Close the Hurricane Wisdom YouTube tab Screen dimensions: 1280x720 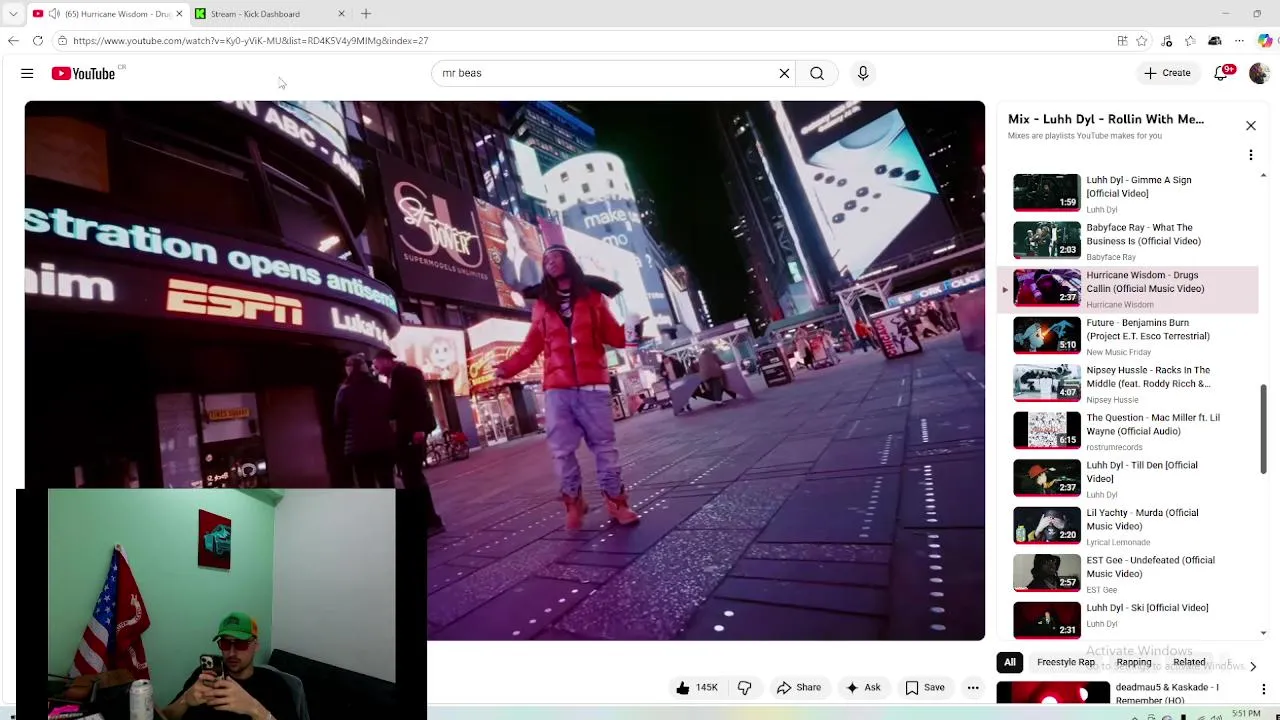(179, 14)
